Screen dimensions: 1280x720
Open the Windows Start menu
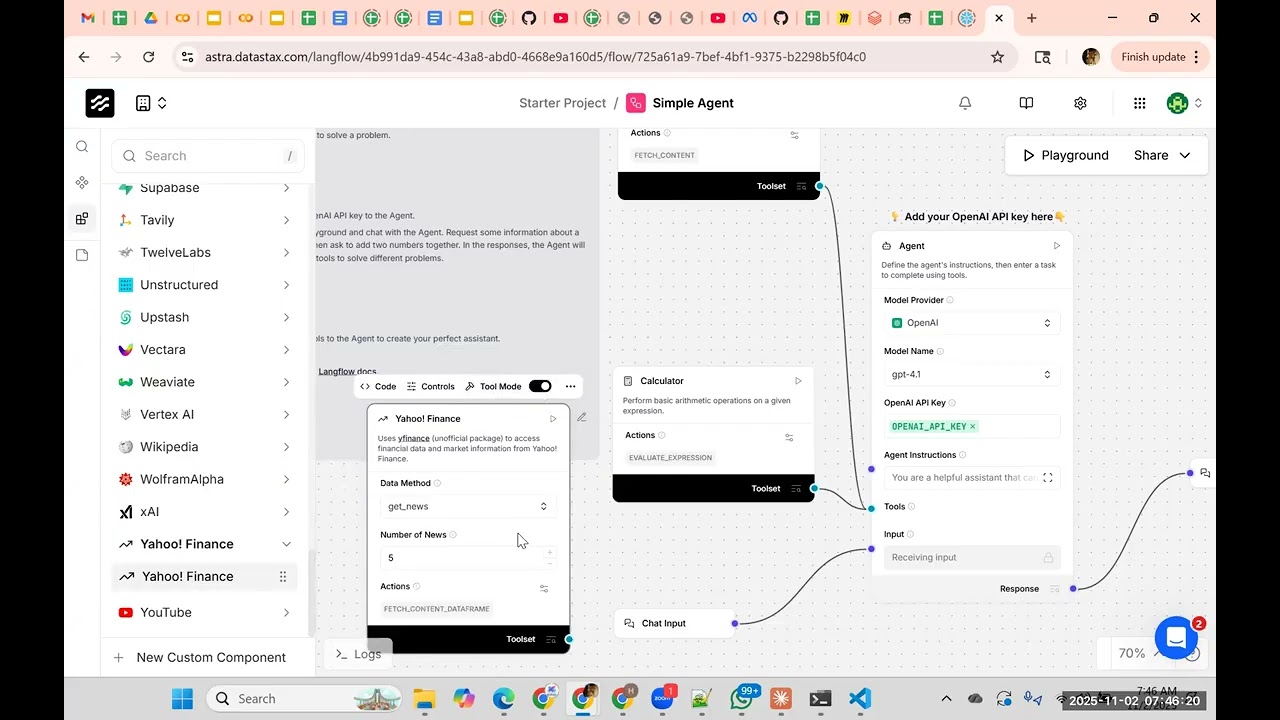182,698
